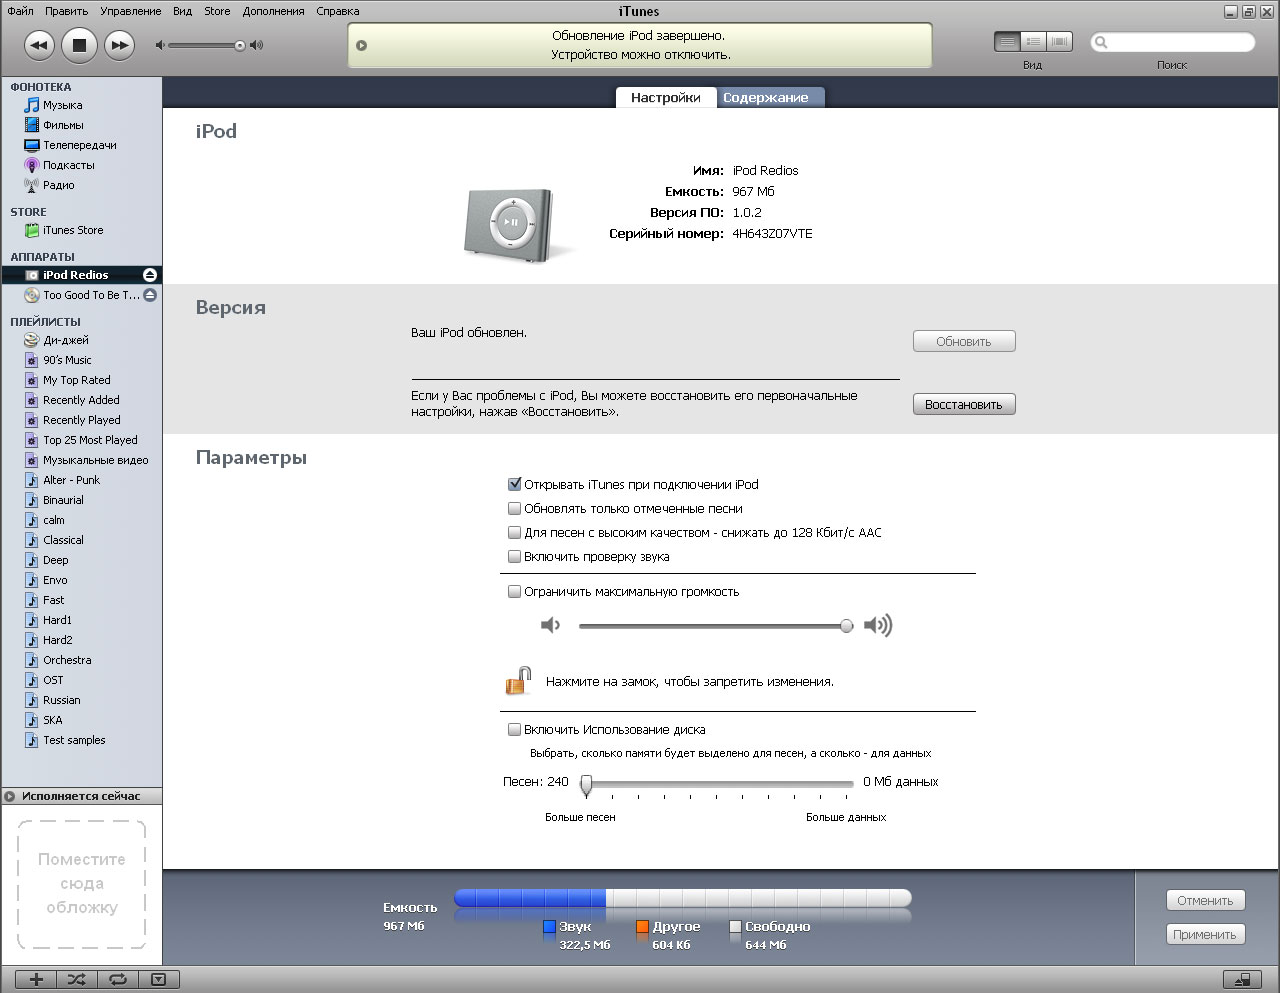Open the Фильмы library icon

pyautogui.click(x=32, y=125)
